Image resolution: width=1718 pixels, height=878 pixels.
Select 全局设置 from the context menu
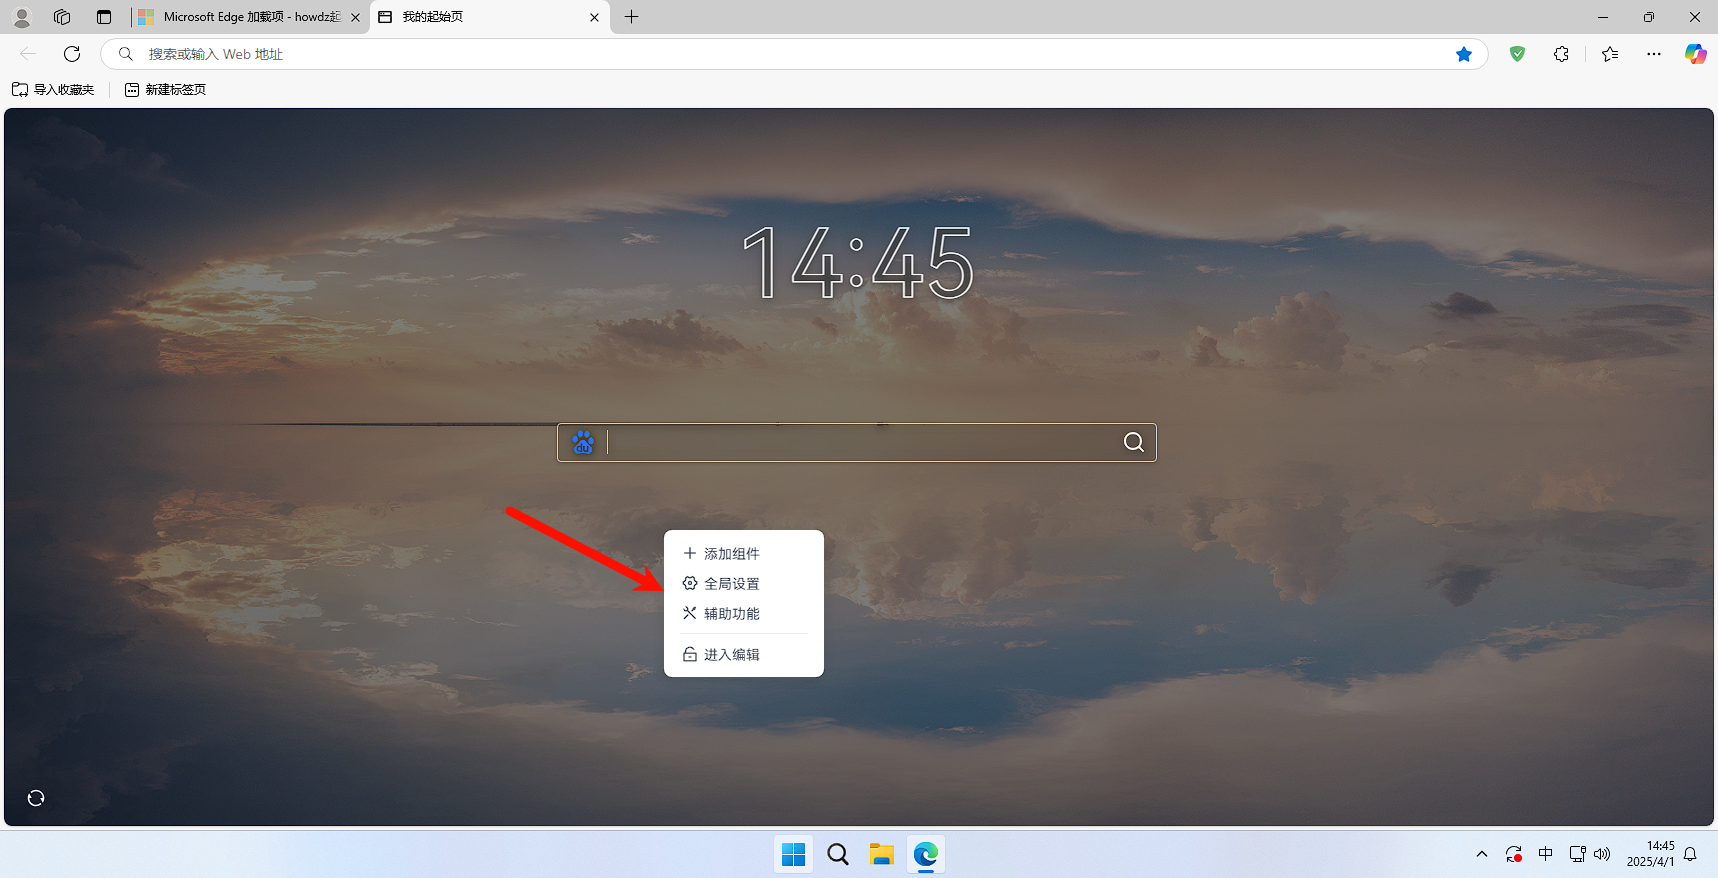click(743, 583)
